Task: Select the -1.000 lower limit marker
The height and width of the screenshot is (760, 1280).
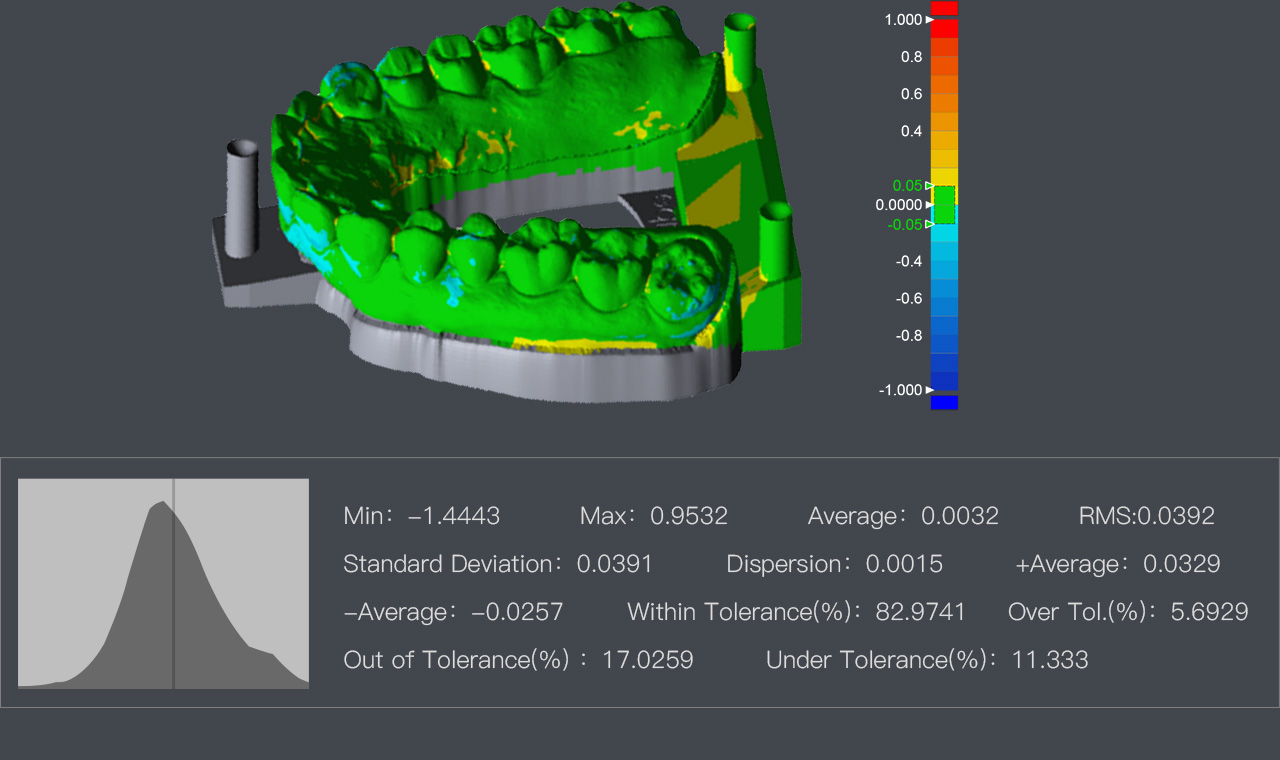Action: [929, 390]
